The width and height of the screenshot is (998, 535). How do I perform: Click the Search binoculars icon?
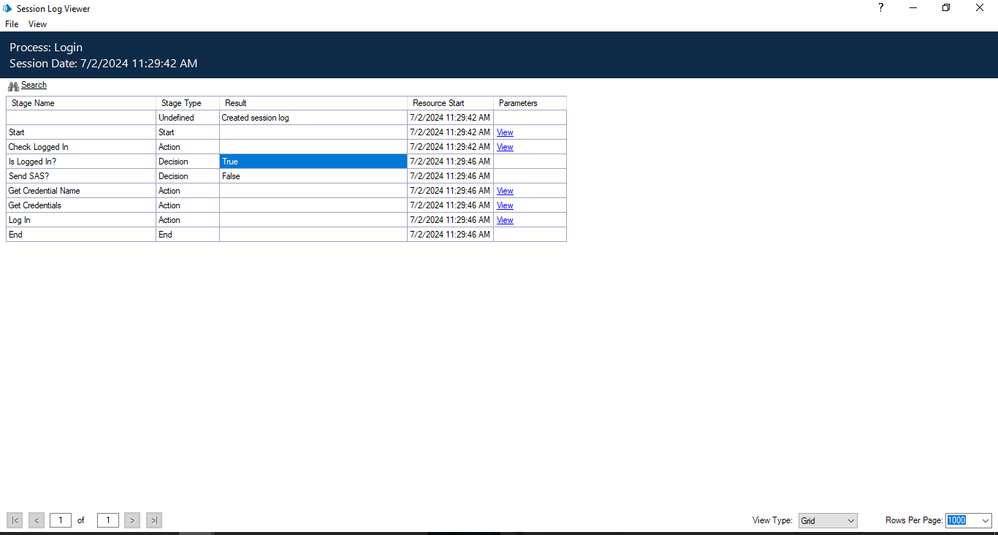13,86
